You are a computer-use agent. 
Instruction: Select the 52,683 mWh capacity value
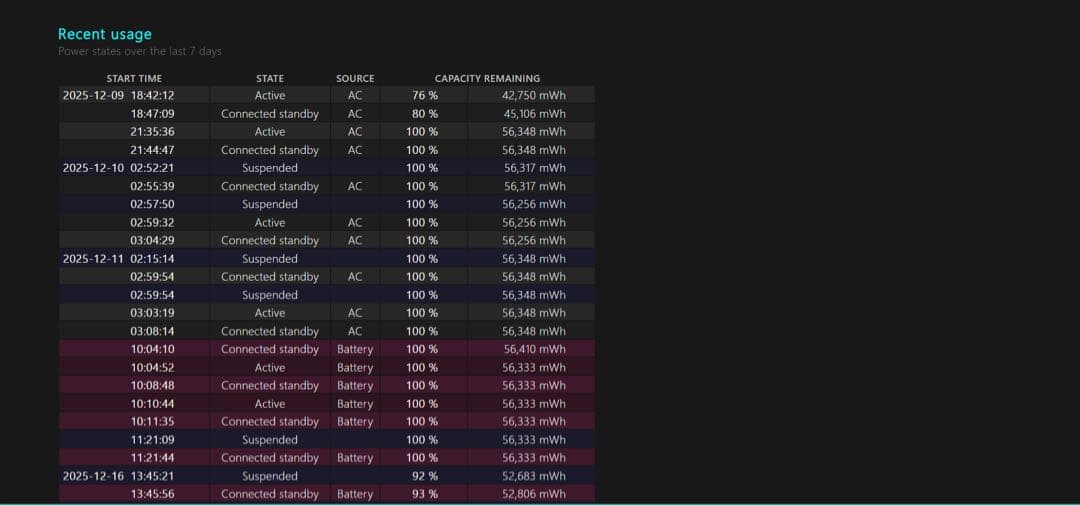pyautogui.click(x=533, y=476)
